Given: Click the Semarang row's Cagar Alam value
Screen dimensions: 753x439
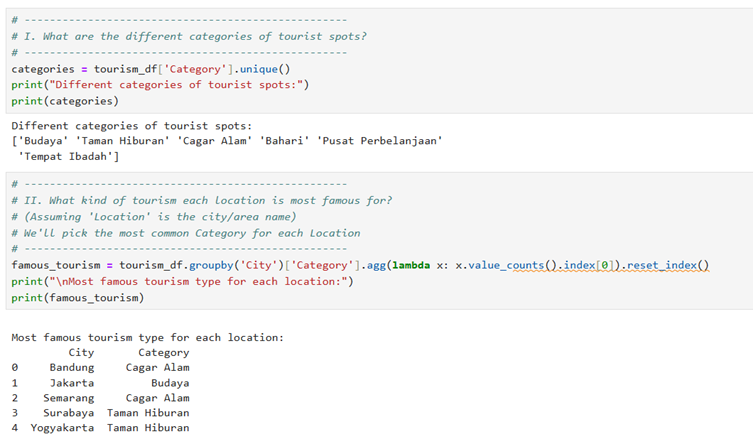Looking at the screenshot, I should click(157, 397).
